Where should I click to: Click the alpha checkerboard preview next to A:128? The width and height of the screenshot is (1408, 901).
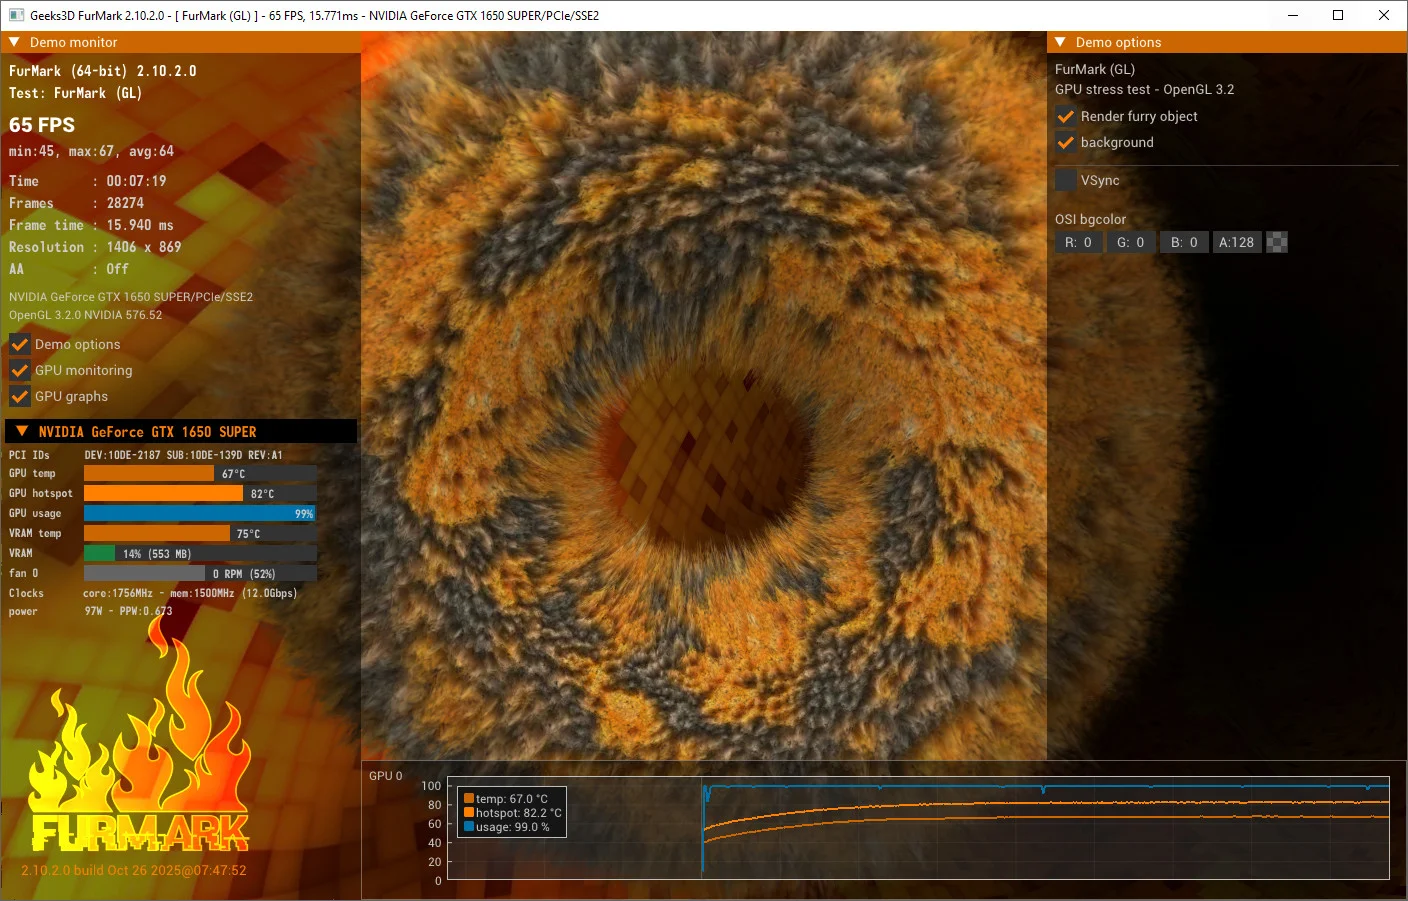point(1277,242)
